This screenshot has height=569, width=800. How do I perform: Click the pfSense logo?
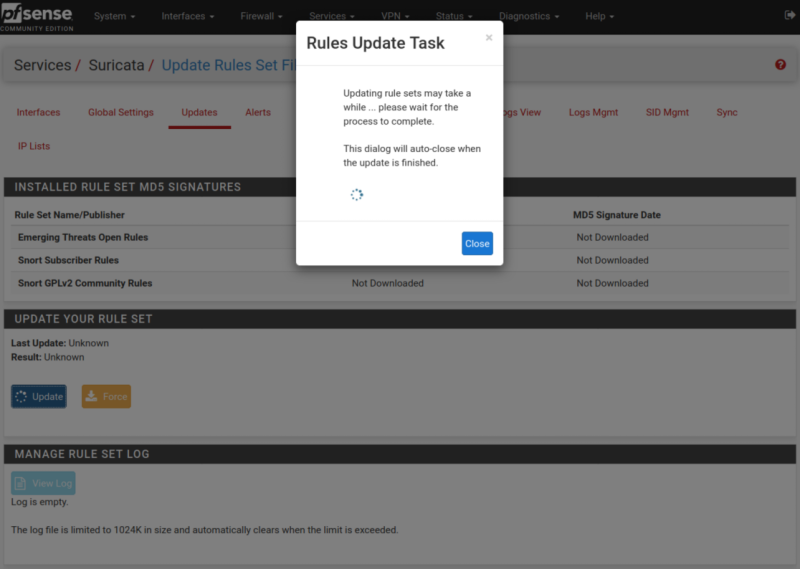[x=37, y=17]
